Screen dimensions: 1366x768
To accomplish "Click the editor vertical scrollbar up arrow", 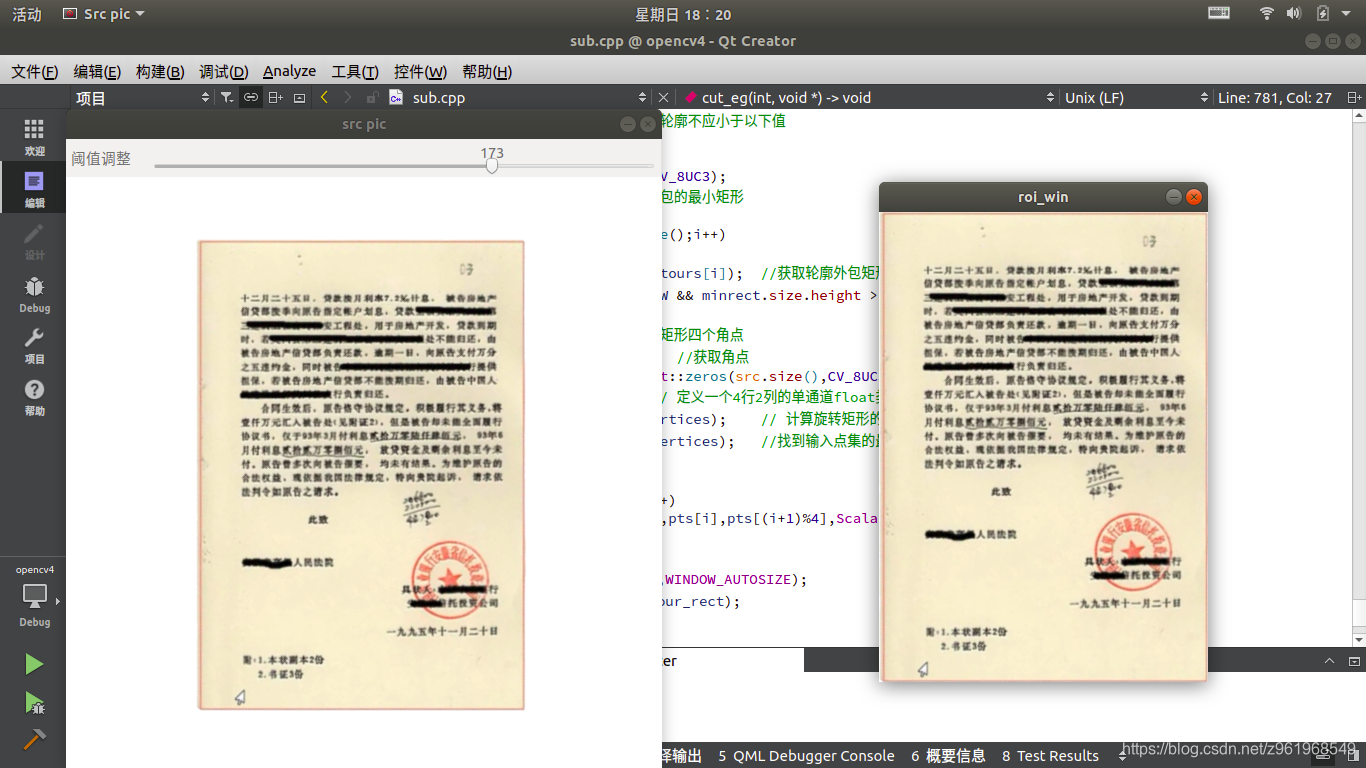I will 1358,115.
